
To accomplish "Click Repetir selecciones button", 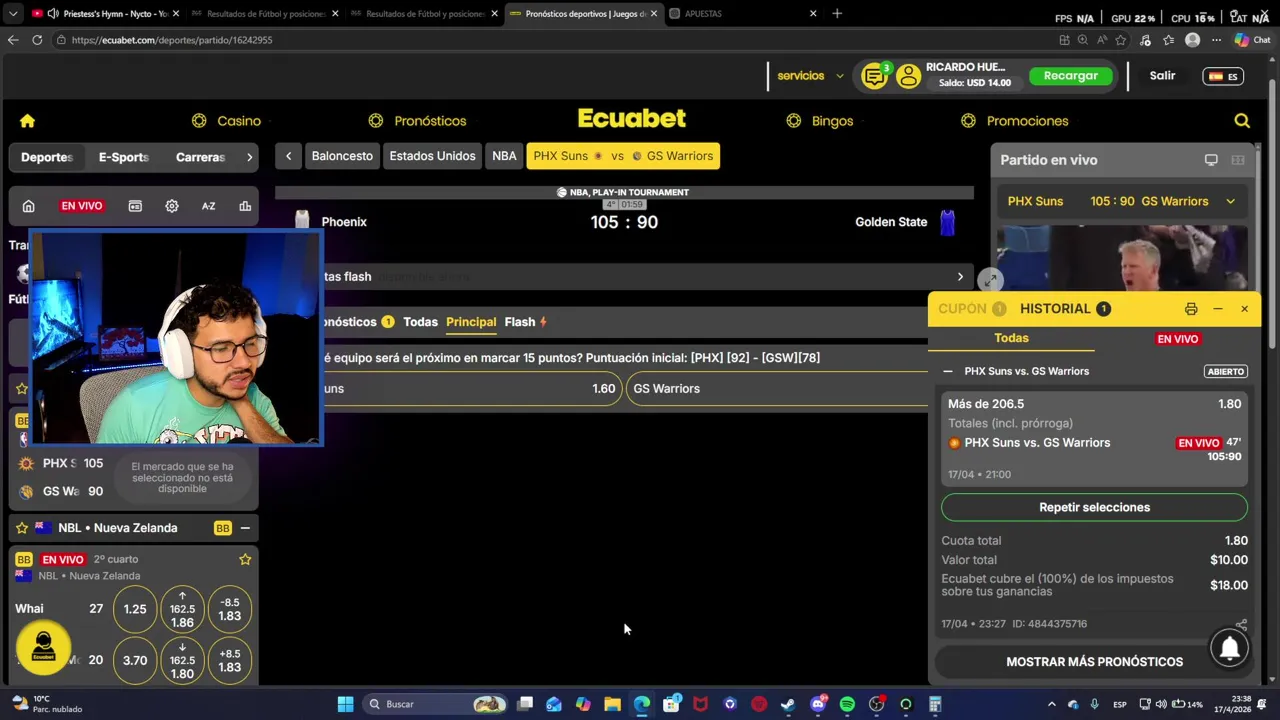I will click(x=1094, y=507).
